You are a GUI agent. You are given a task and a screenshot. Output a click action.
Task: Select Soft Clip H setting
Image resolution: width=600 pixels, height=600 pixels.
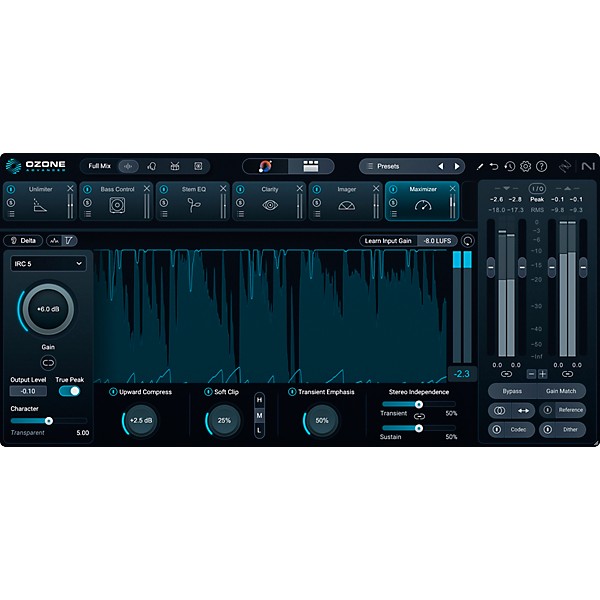point(259,400)
